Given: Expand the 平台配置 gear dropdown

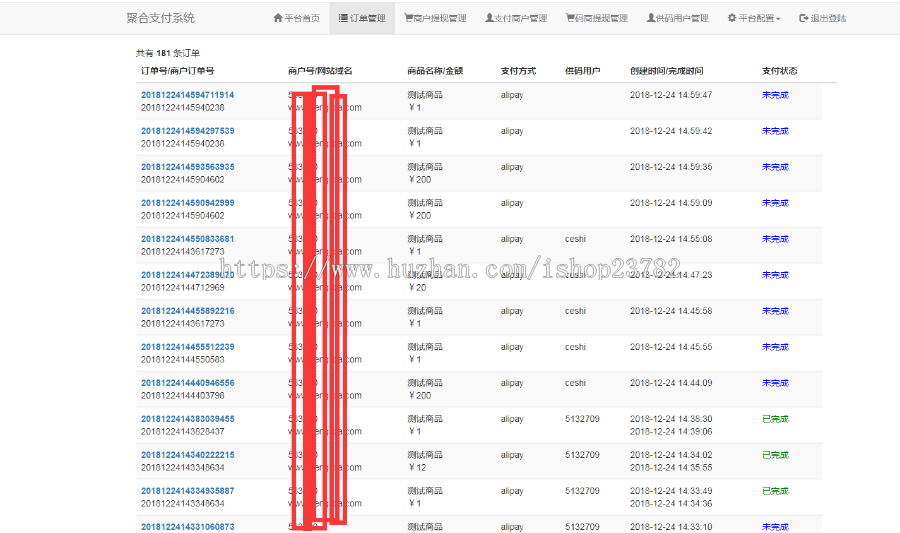Looking at the screenshot, I should click(754, 18).
